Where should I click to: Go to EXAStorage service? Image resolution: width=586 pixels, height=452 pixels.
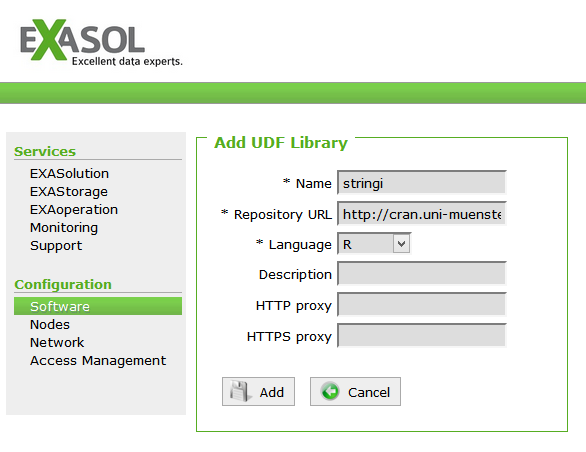69,191
